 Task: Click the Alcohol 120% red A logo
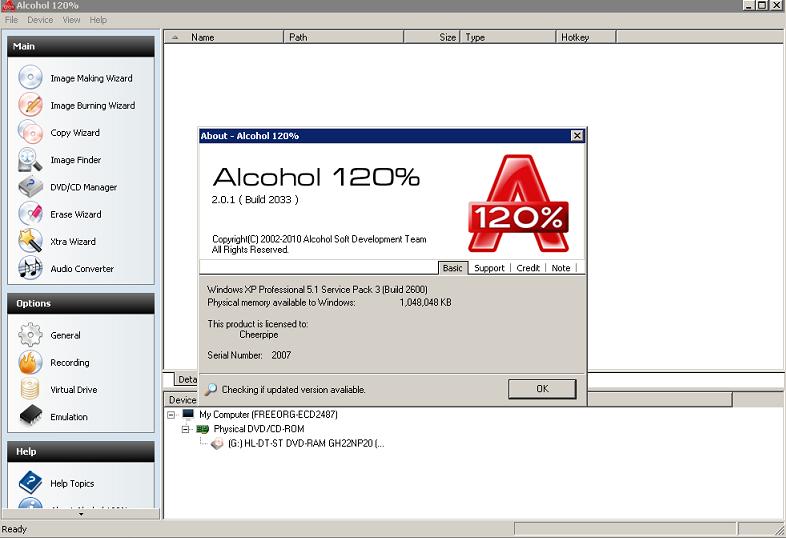tap(518, 203)
